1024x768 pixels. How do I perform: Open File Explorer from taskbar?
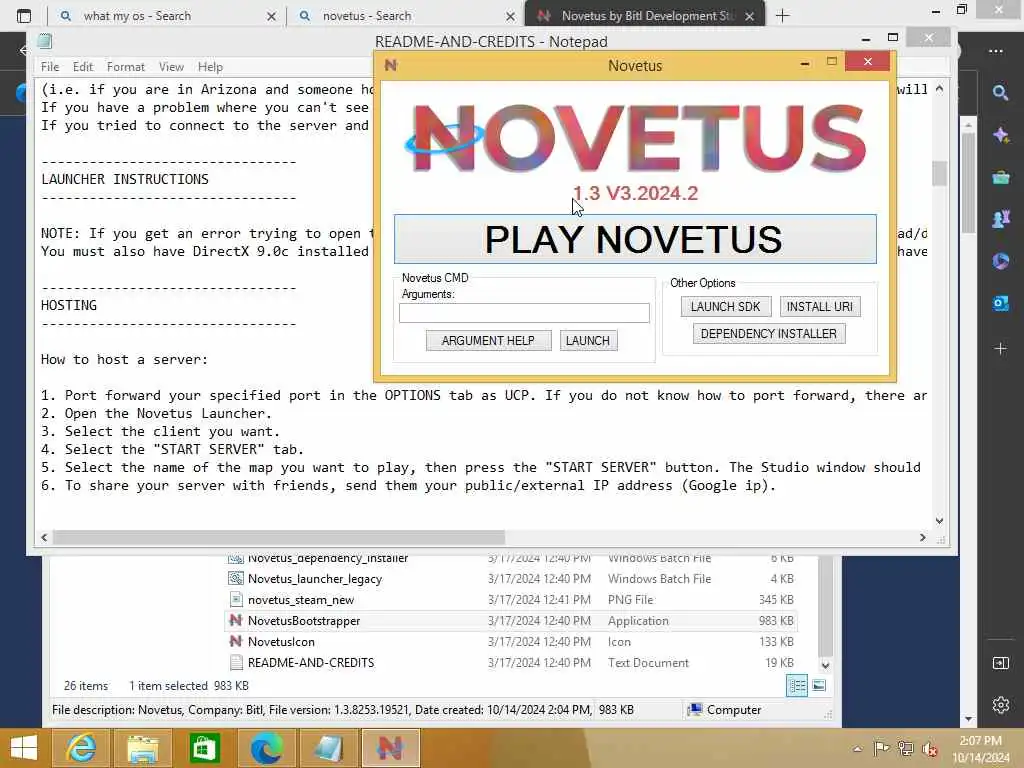[142, 748]
